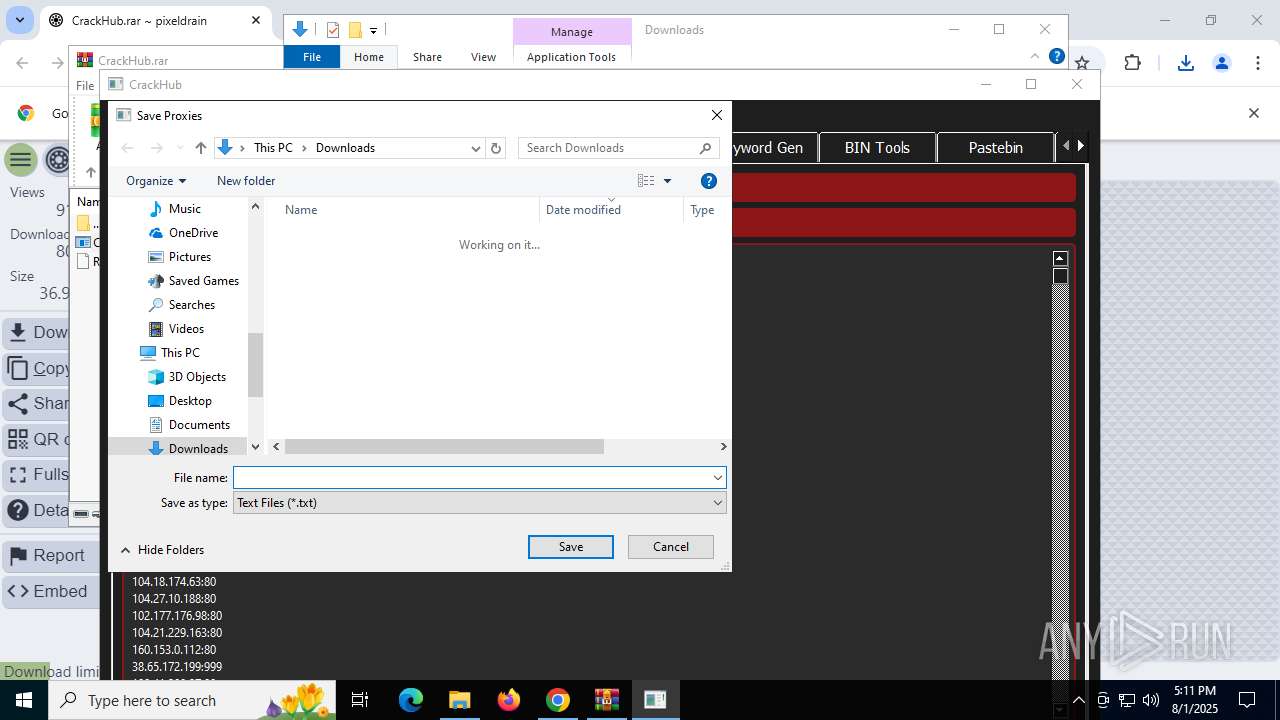Go up one folder level with the arrow

tap(201, 148)
